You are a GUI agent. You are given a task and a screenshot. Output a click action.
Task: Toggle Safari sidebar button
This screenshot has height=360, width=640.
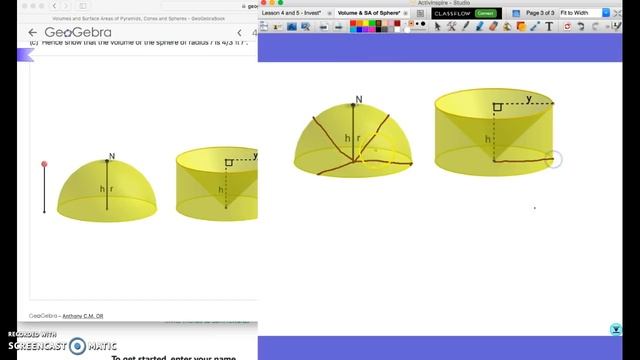click(x=83, y=6)
